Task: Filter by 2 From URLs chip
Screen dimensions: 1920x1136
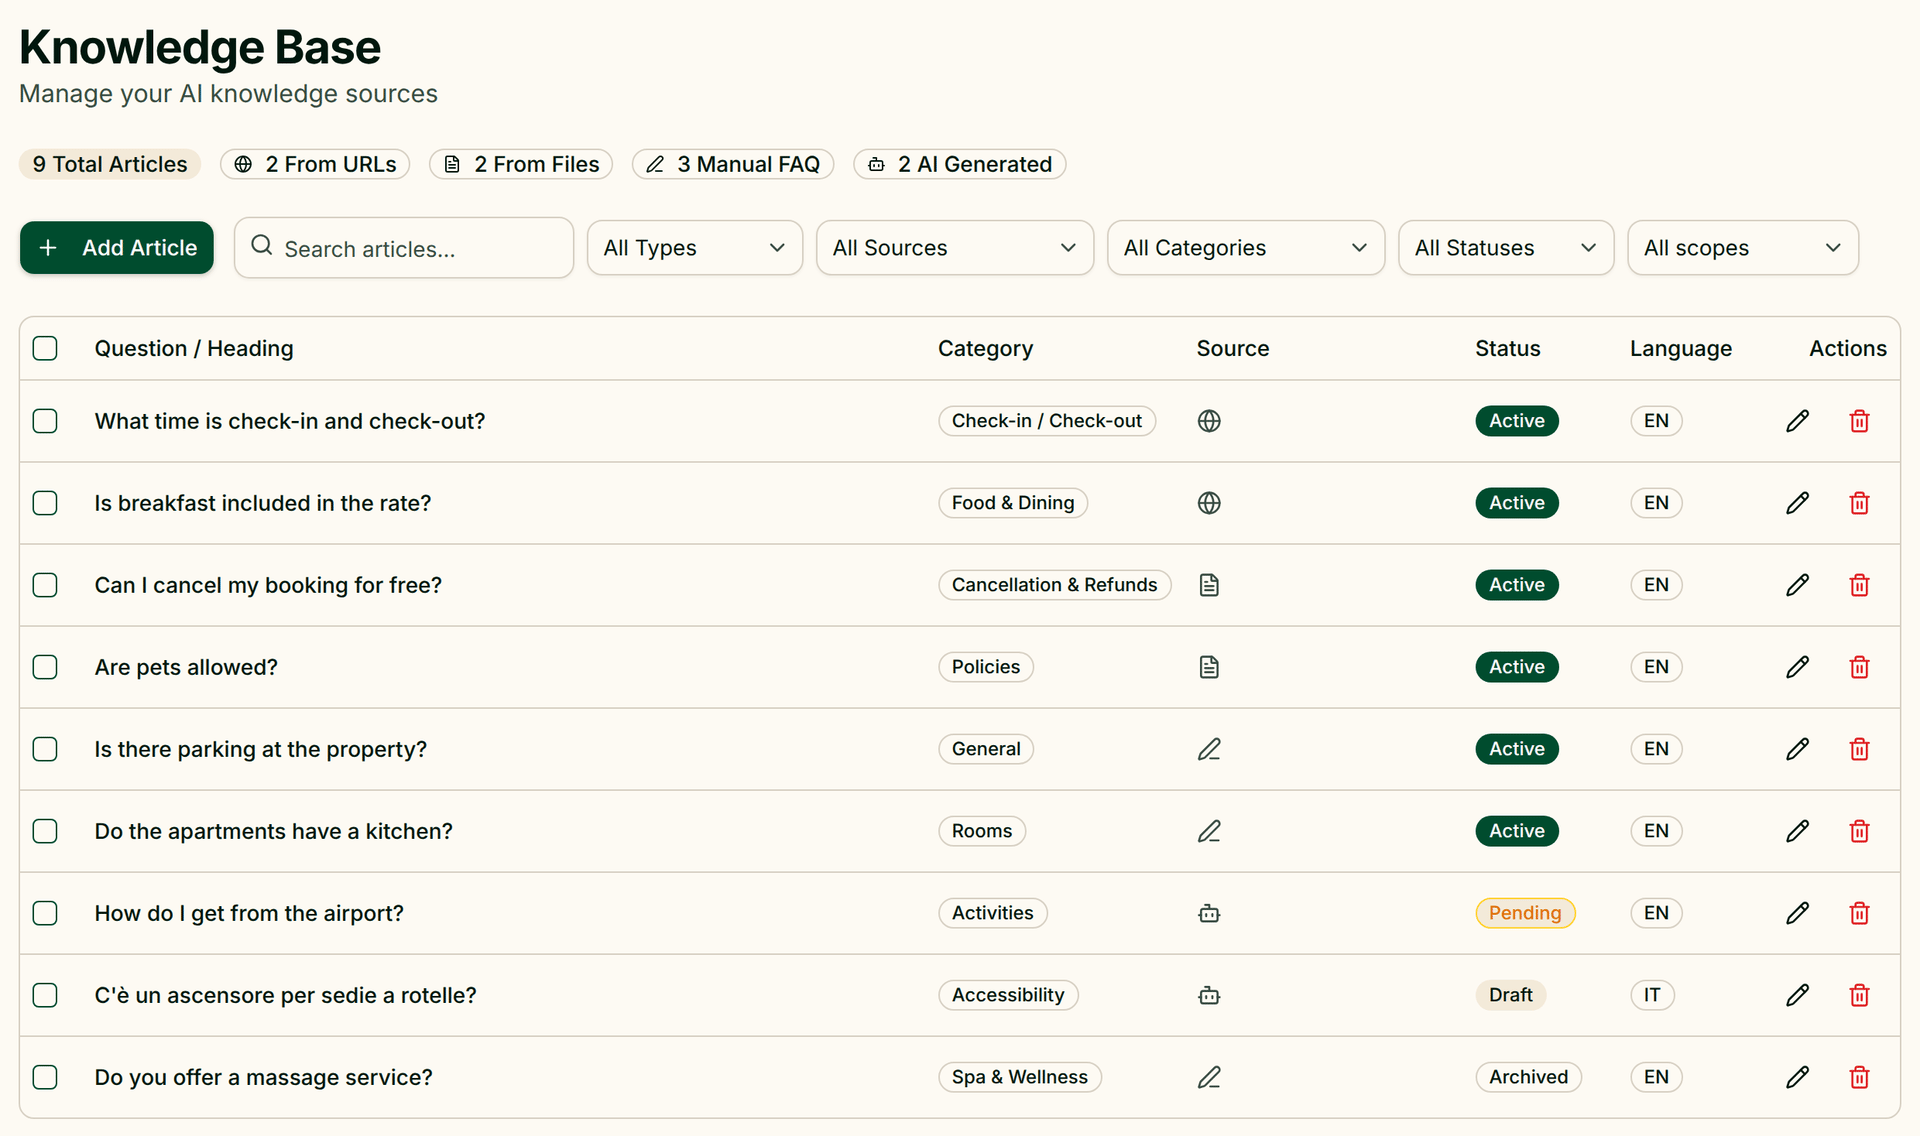Action: coord(315,164)
